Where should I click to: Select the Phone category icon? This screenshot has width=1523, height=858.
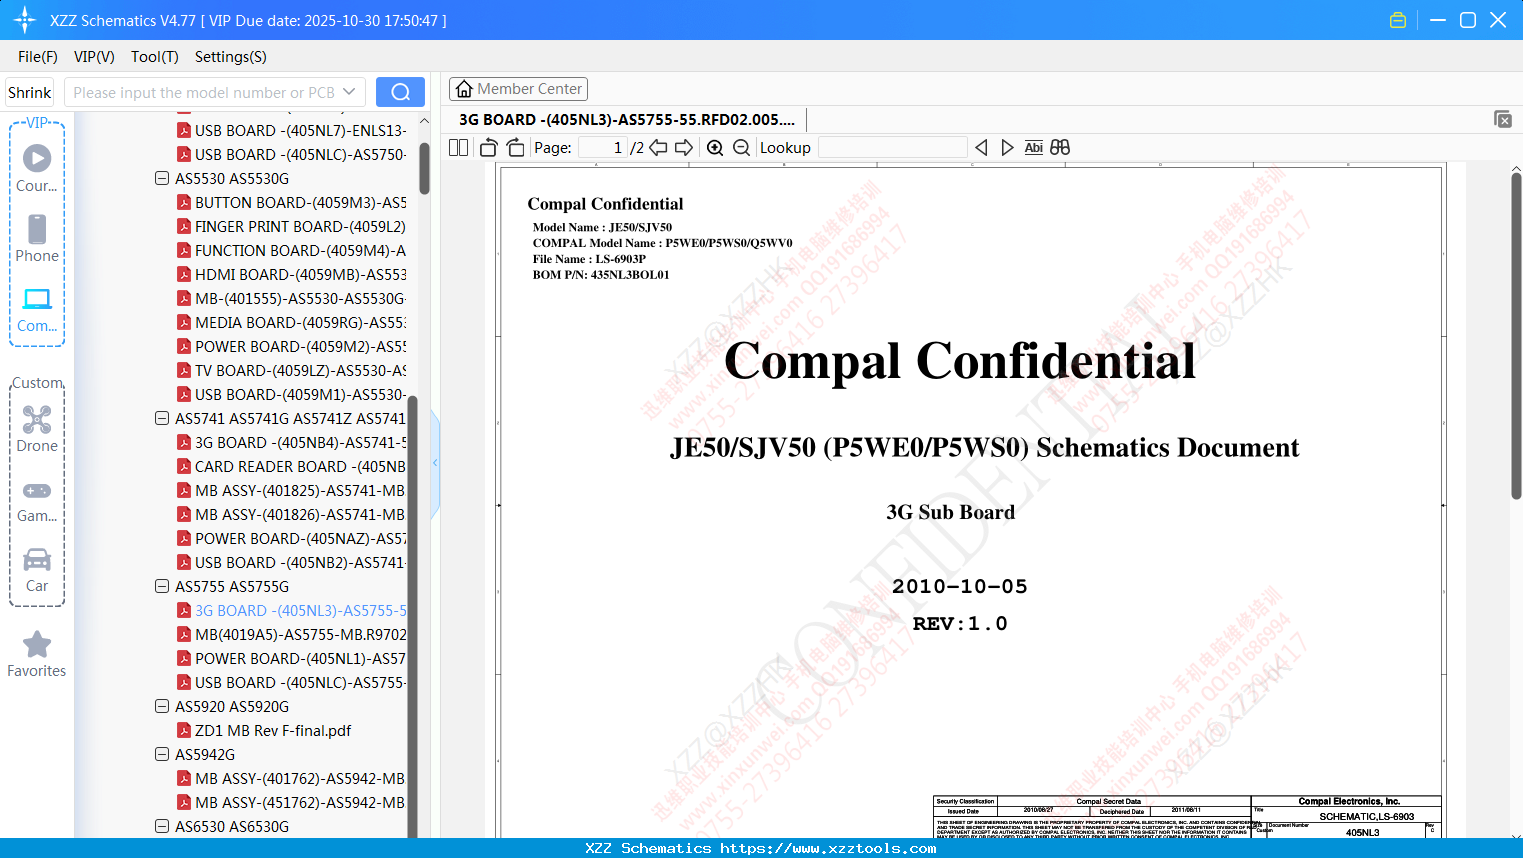37,238
